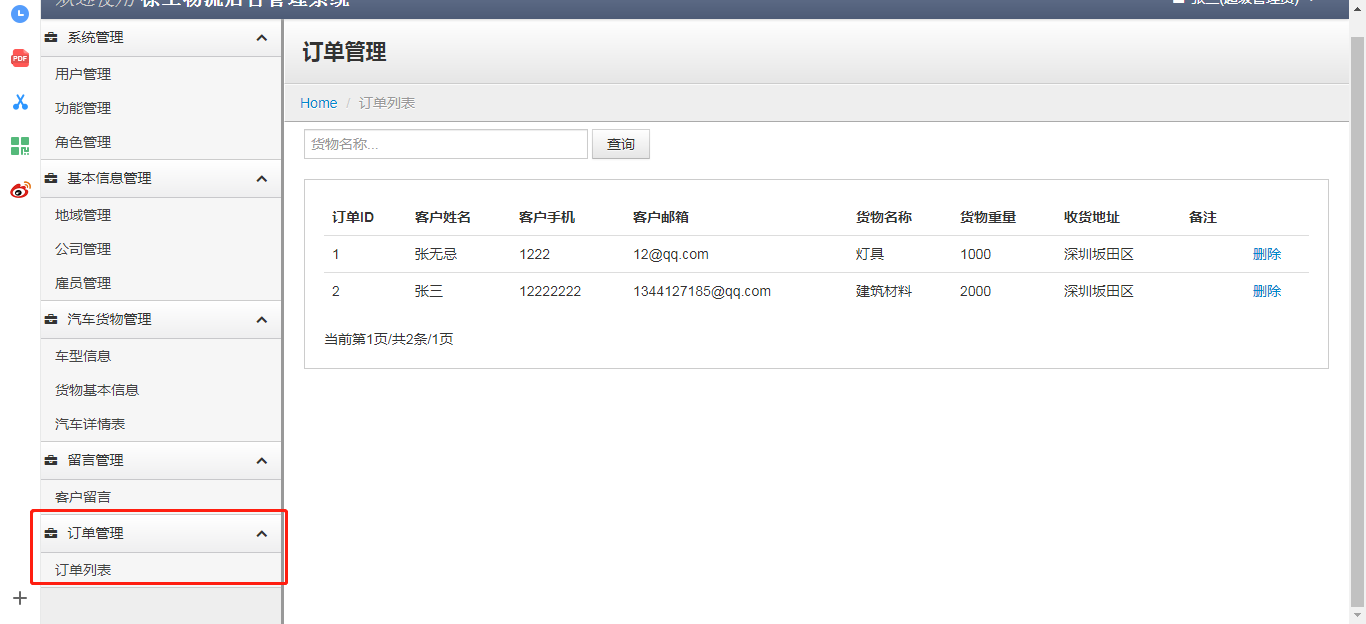Delete the 建筑材料 order row
This screenshot has width=1366, height=624.
click(1266, 291)
